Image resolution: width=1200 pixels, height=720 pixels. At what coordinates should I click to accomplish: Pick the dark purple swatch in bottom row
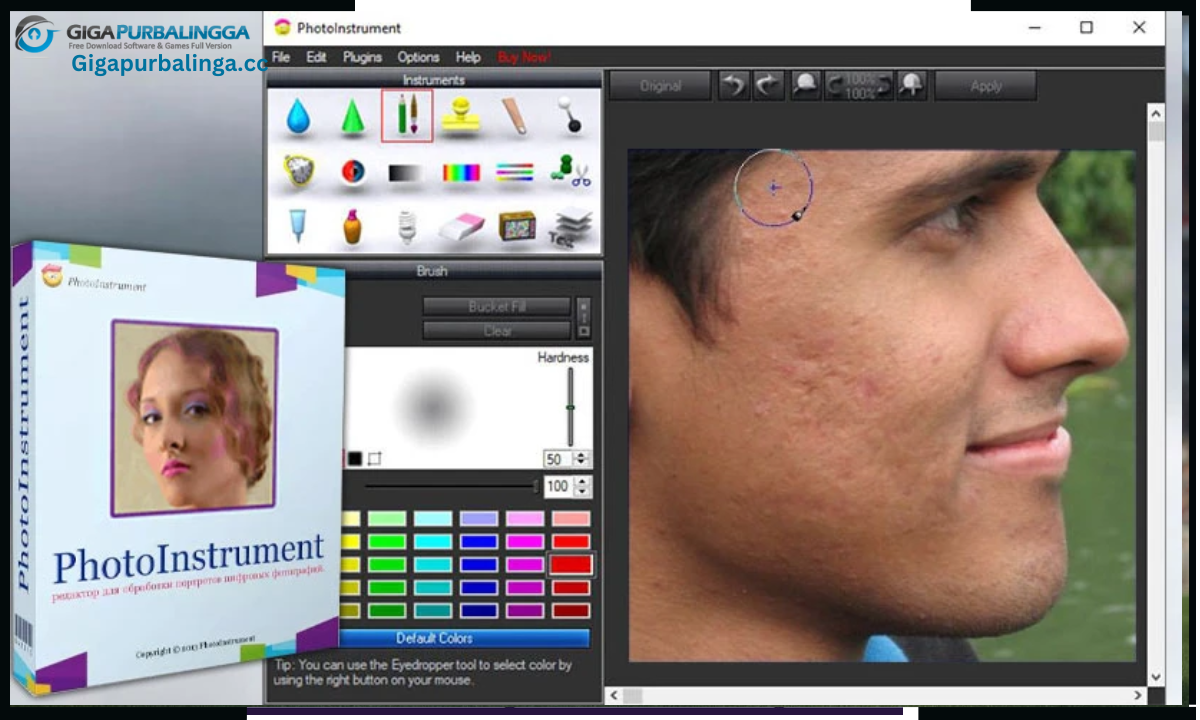click(x=525, y=610)
